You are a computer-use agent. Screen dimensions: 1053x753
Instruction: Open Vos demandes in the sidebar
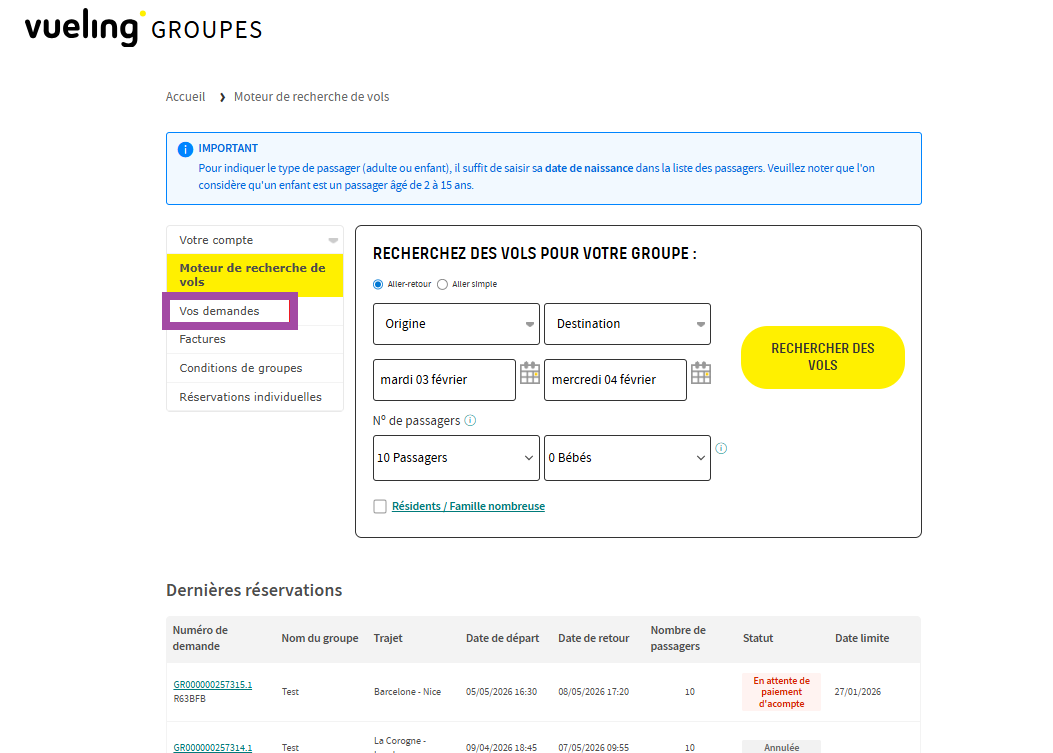[x=219, y=311]
